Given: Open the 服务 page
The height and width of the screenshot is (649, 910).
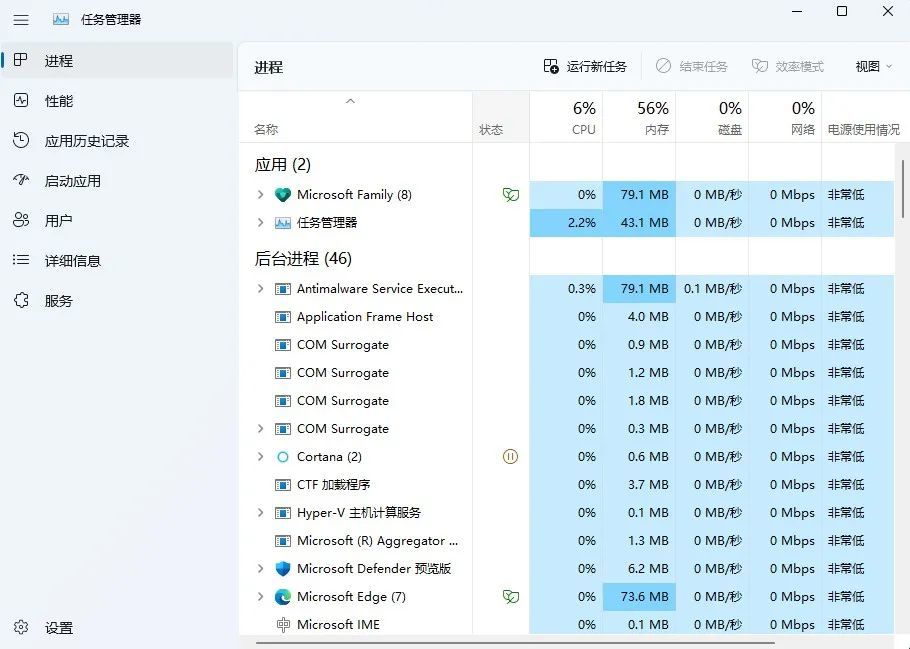Looking at the screenshot, I should [x=117, y=301].
